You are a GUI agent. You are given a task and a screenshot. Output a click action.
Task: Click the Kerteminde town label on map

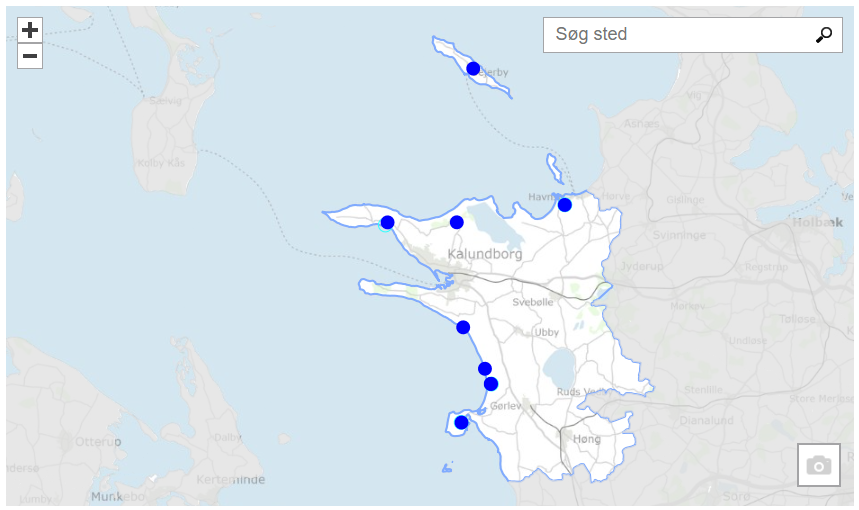(x=234, y=480)
